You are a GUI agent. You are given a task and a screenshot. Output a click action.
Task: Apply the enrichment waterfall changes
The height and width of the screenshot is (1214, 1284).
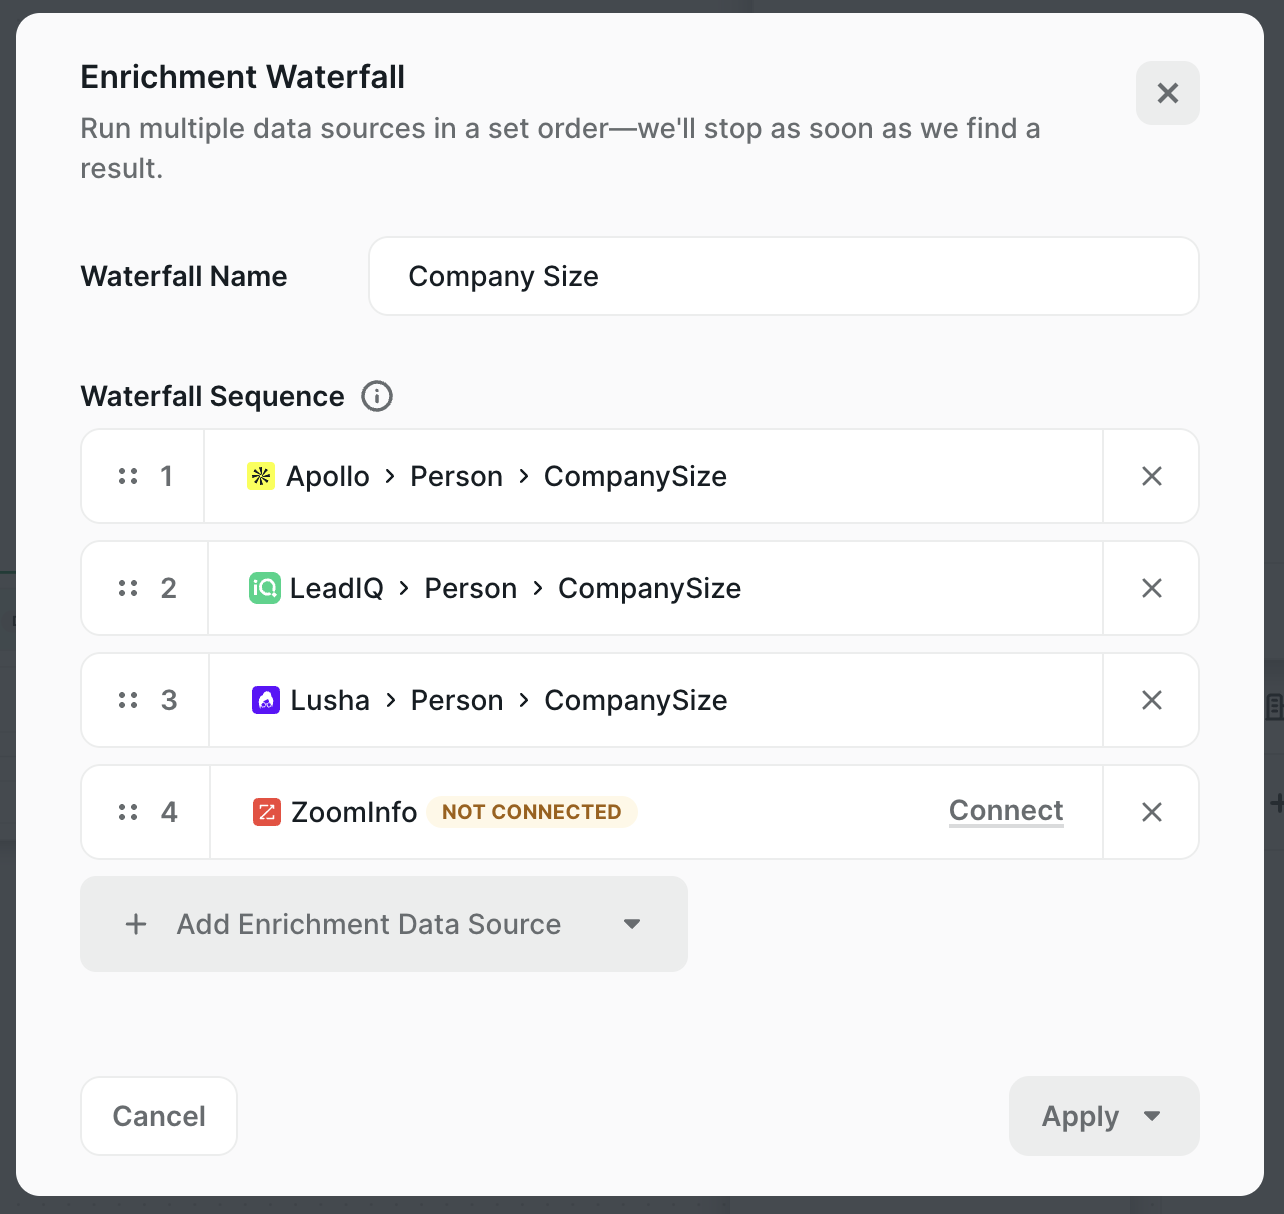click(1080, 1116)
